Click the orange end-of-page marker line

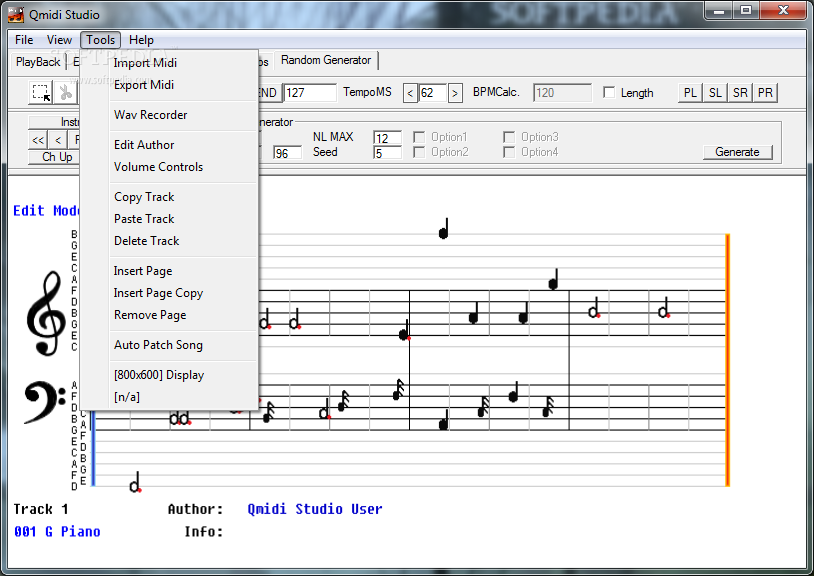[727, 360]
